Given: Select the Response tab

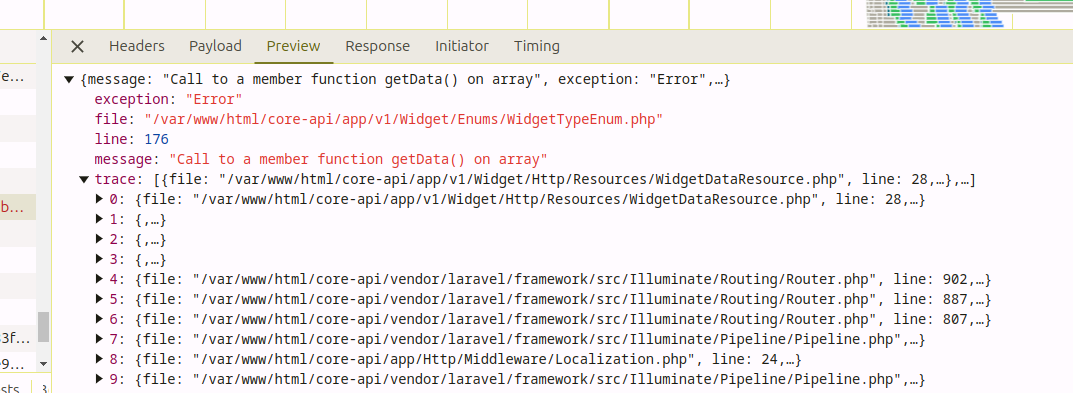Looking at the screenshot, I should click(x=378, y=46).
